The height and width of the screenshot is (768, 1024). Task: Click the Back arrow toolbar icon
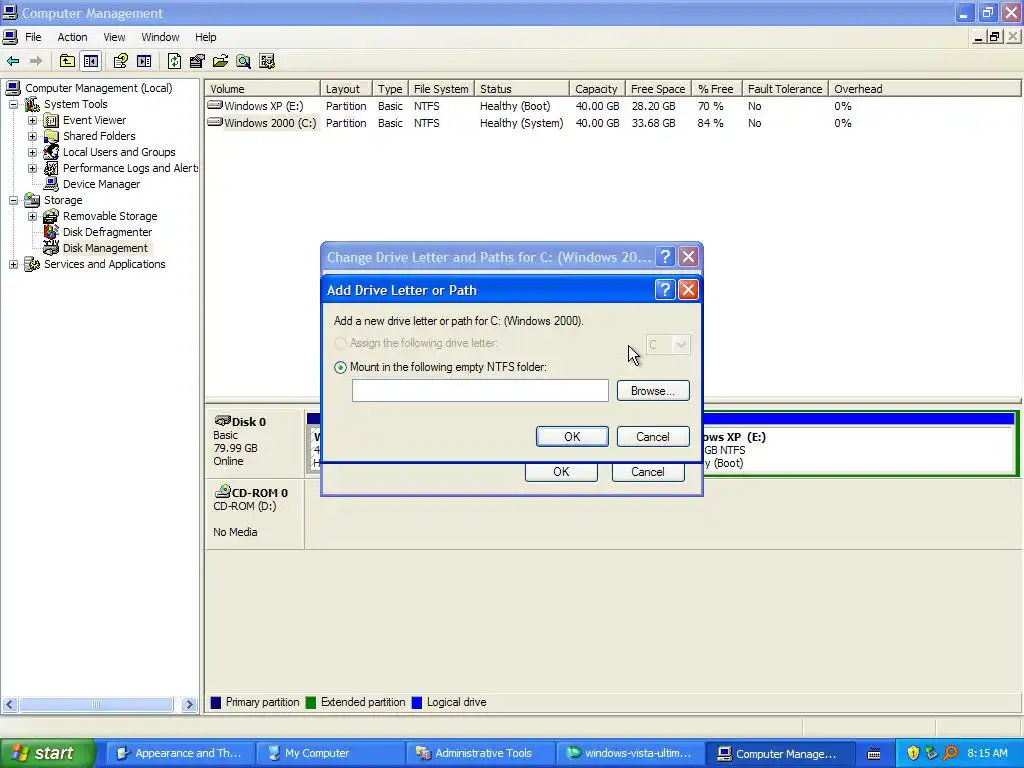coord(13,61)
